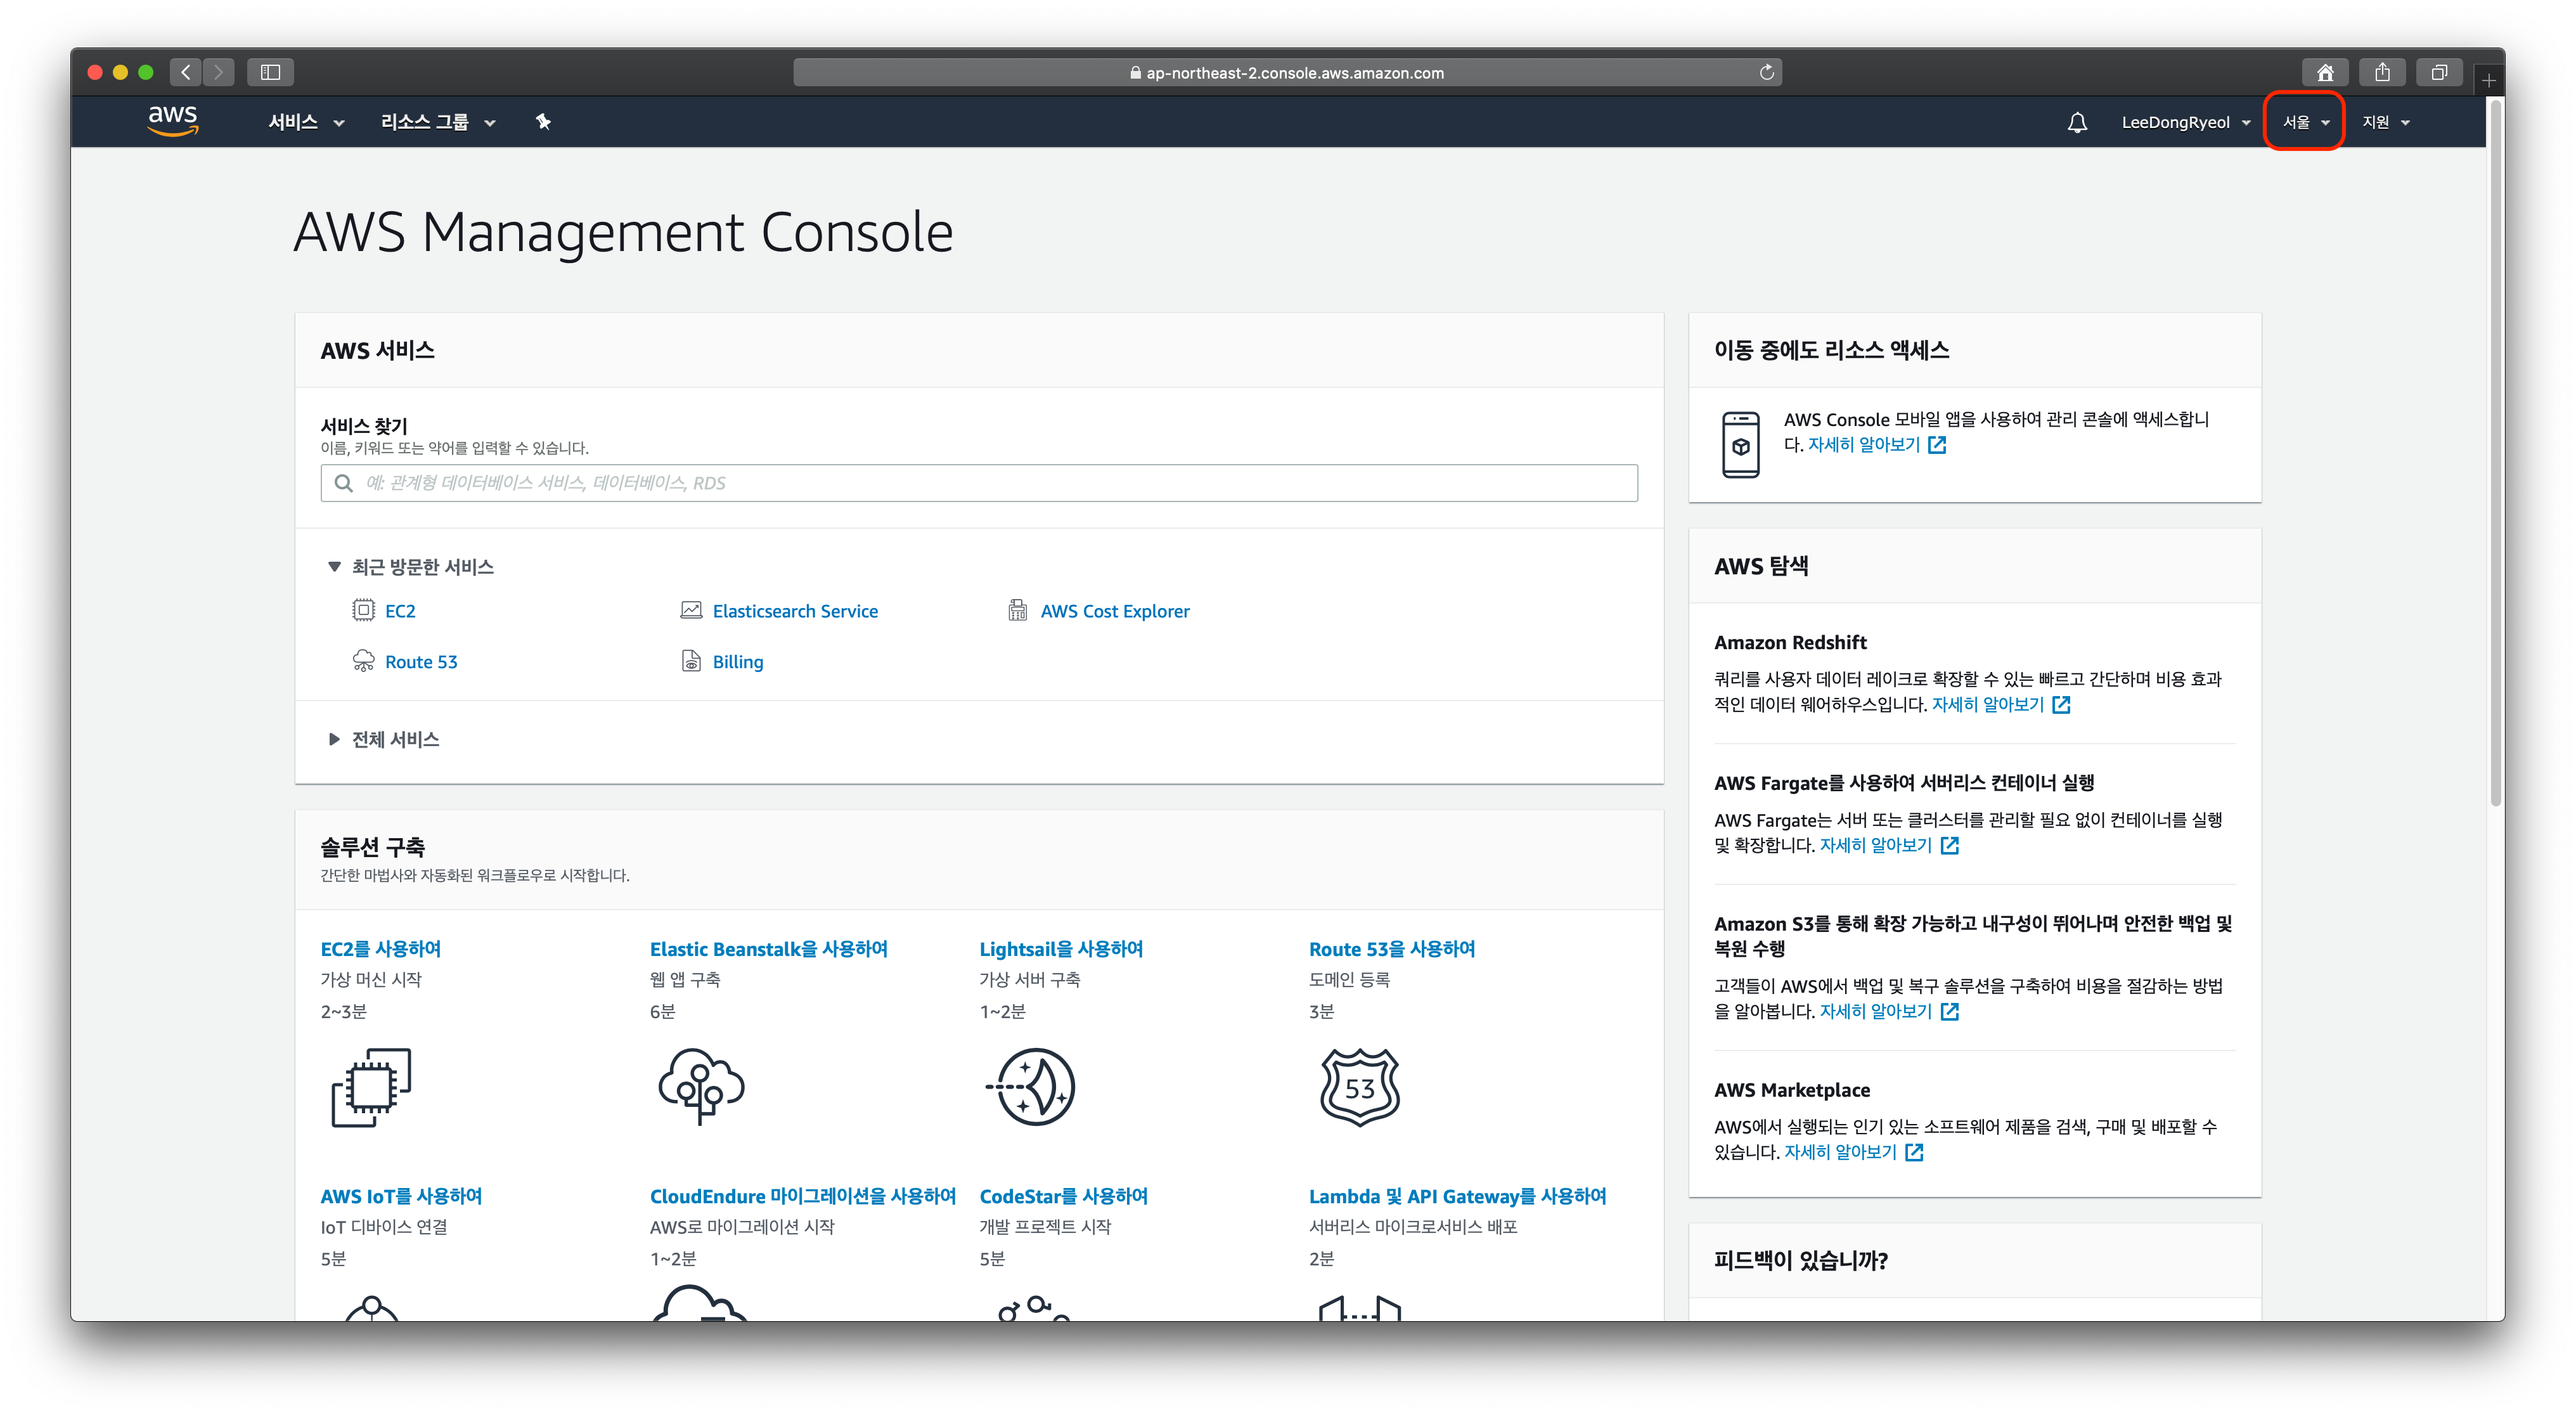Click Lightsail을 사용하여 solution link
The image size is (2576, 1415).
[x=1061, y=948]
